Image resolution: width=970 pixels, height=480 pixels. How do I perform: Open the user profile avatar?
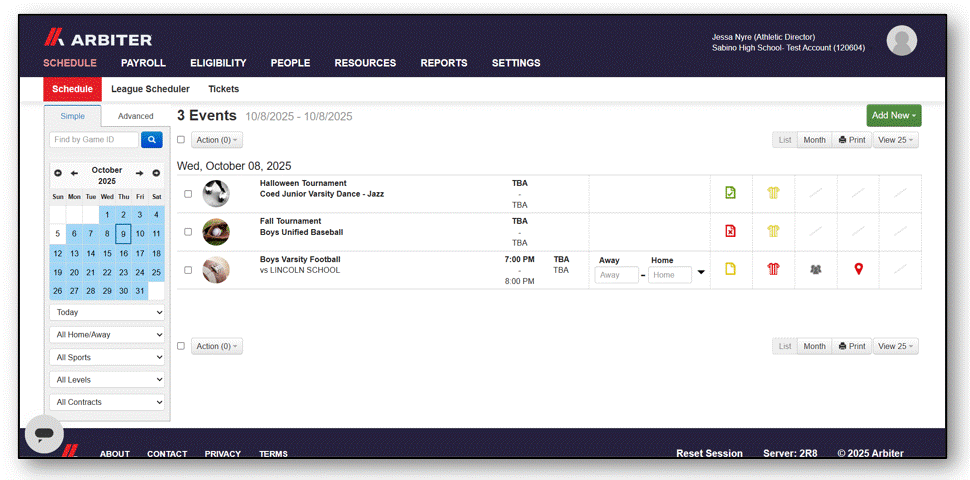(901, 41)
